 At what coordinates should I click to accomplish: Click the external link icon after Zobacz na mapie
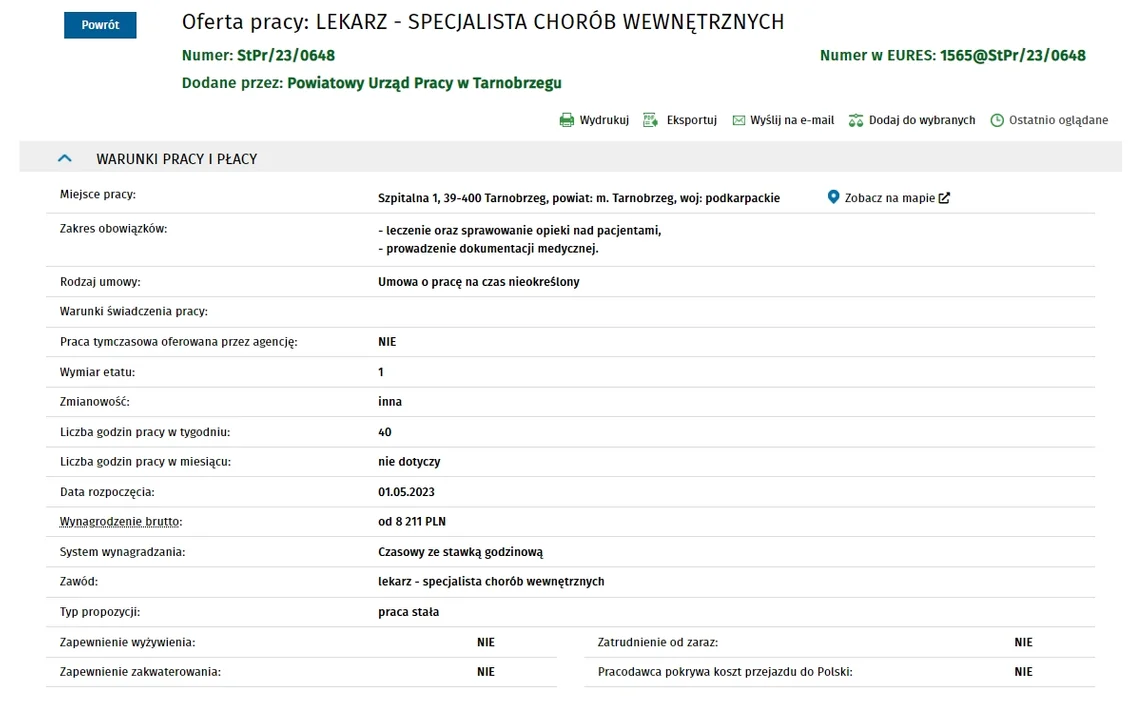(x=944, y=198)
